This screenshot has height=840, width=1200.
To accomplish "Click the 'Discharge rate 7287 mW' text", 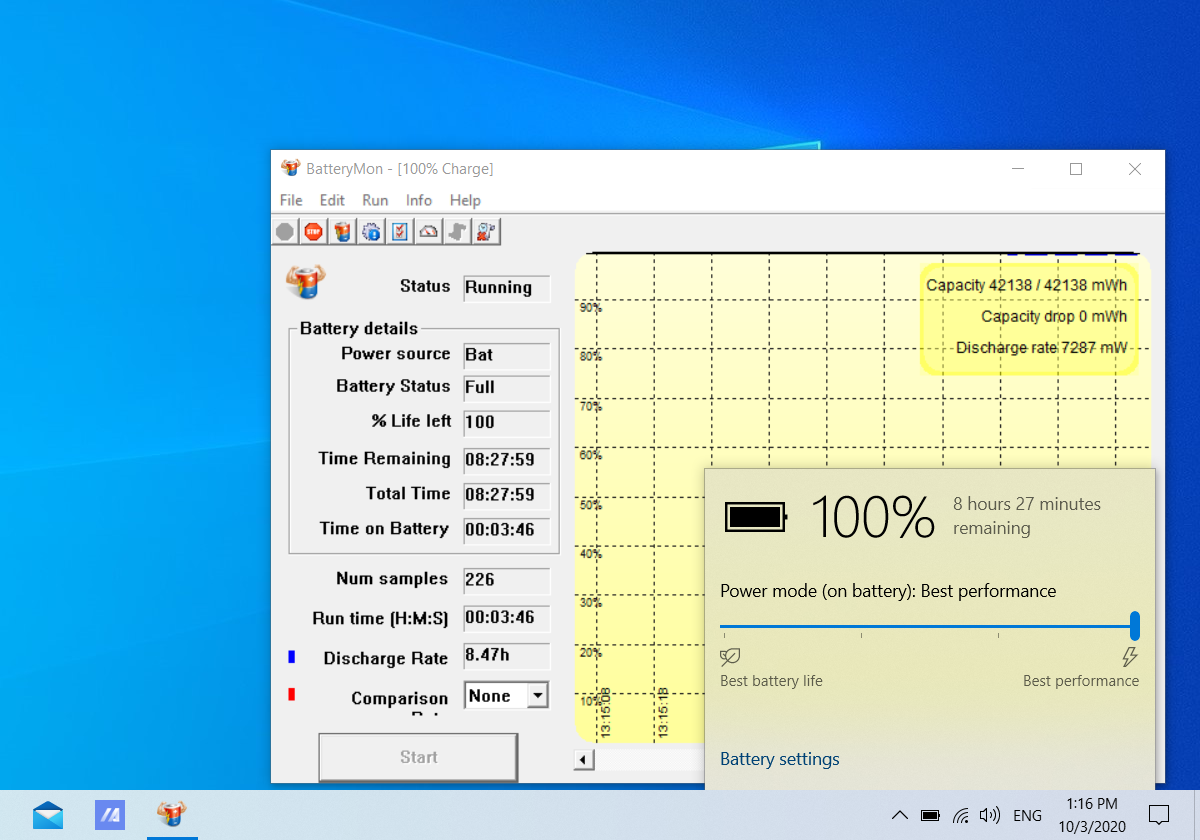I will [1041, 348].
